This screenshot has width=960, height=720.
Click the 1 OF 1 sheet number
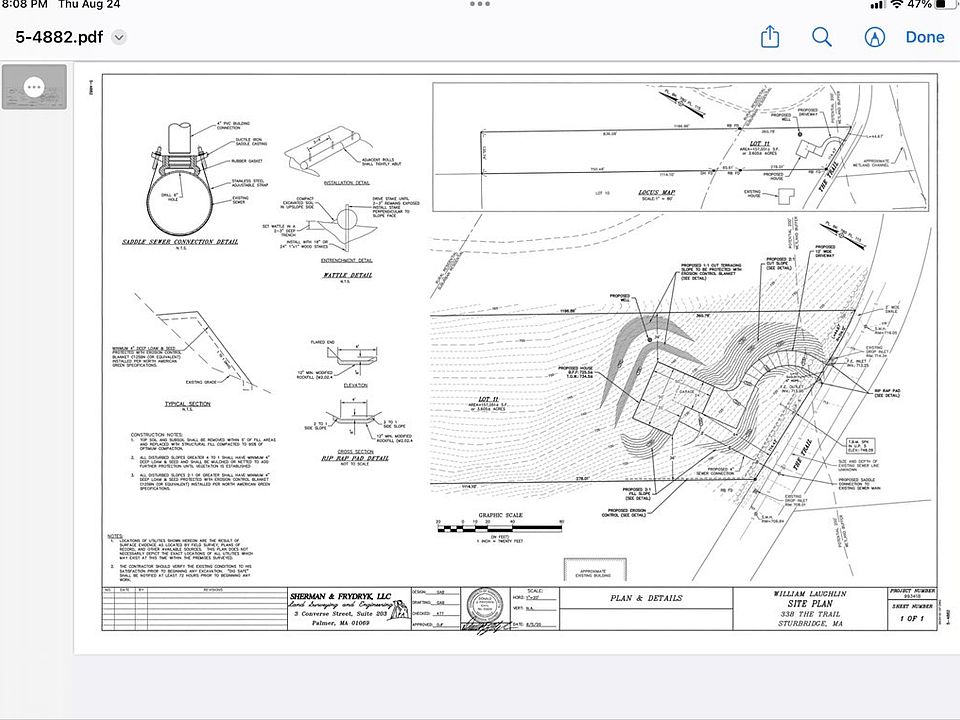[x=912, y=619]
